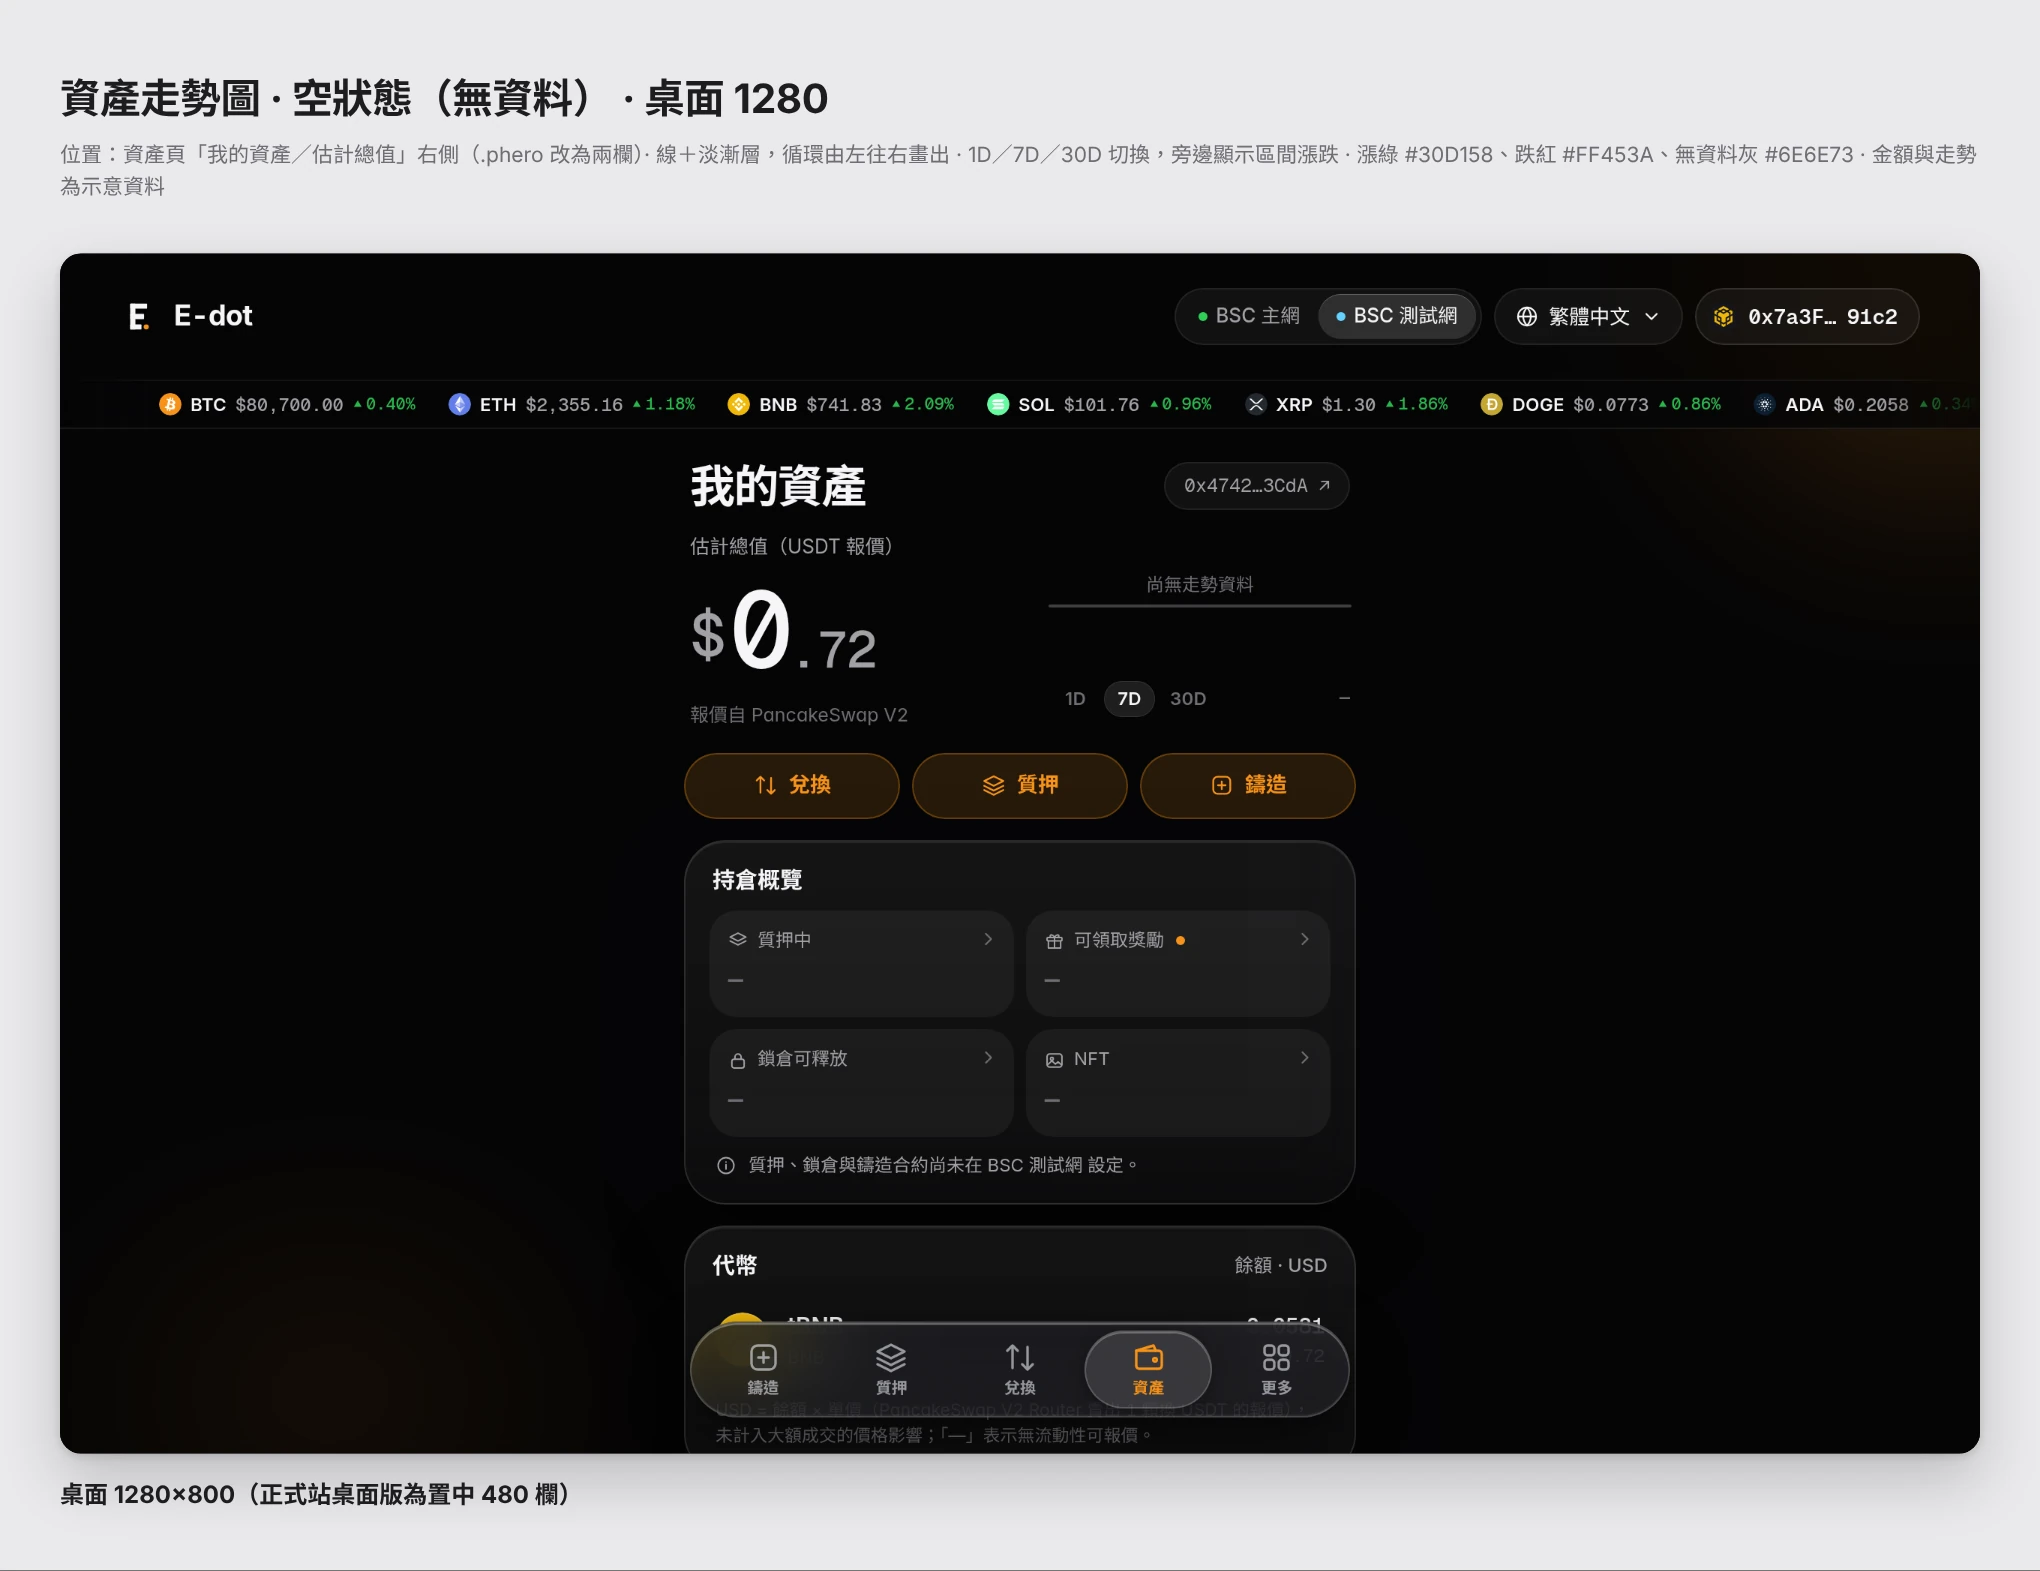Open the wallet 0x7a3F…91c2 button
2040x1571 pixels.
tap(1807, 317)
